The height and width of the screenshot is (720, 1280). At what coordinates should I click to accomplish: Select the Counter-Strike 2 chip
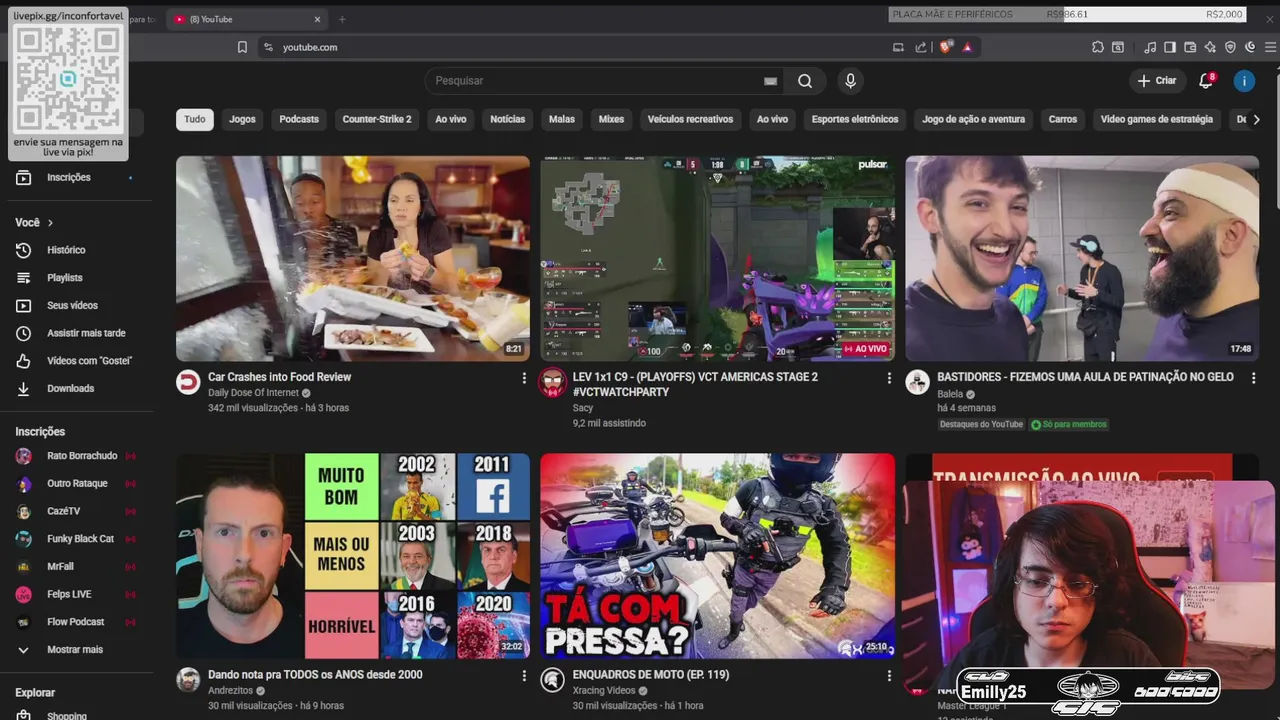(x=377, y=119)
